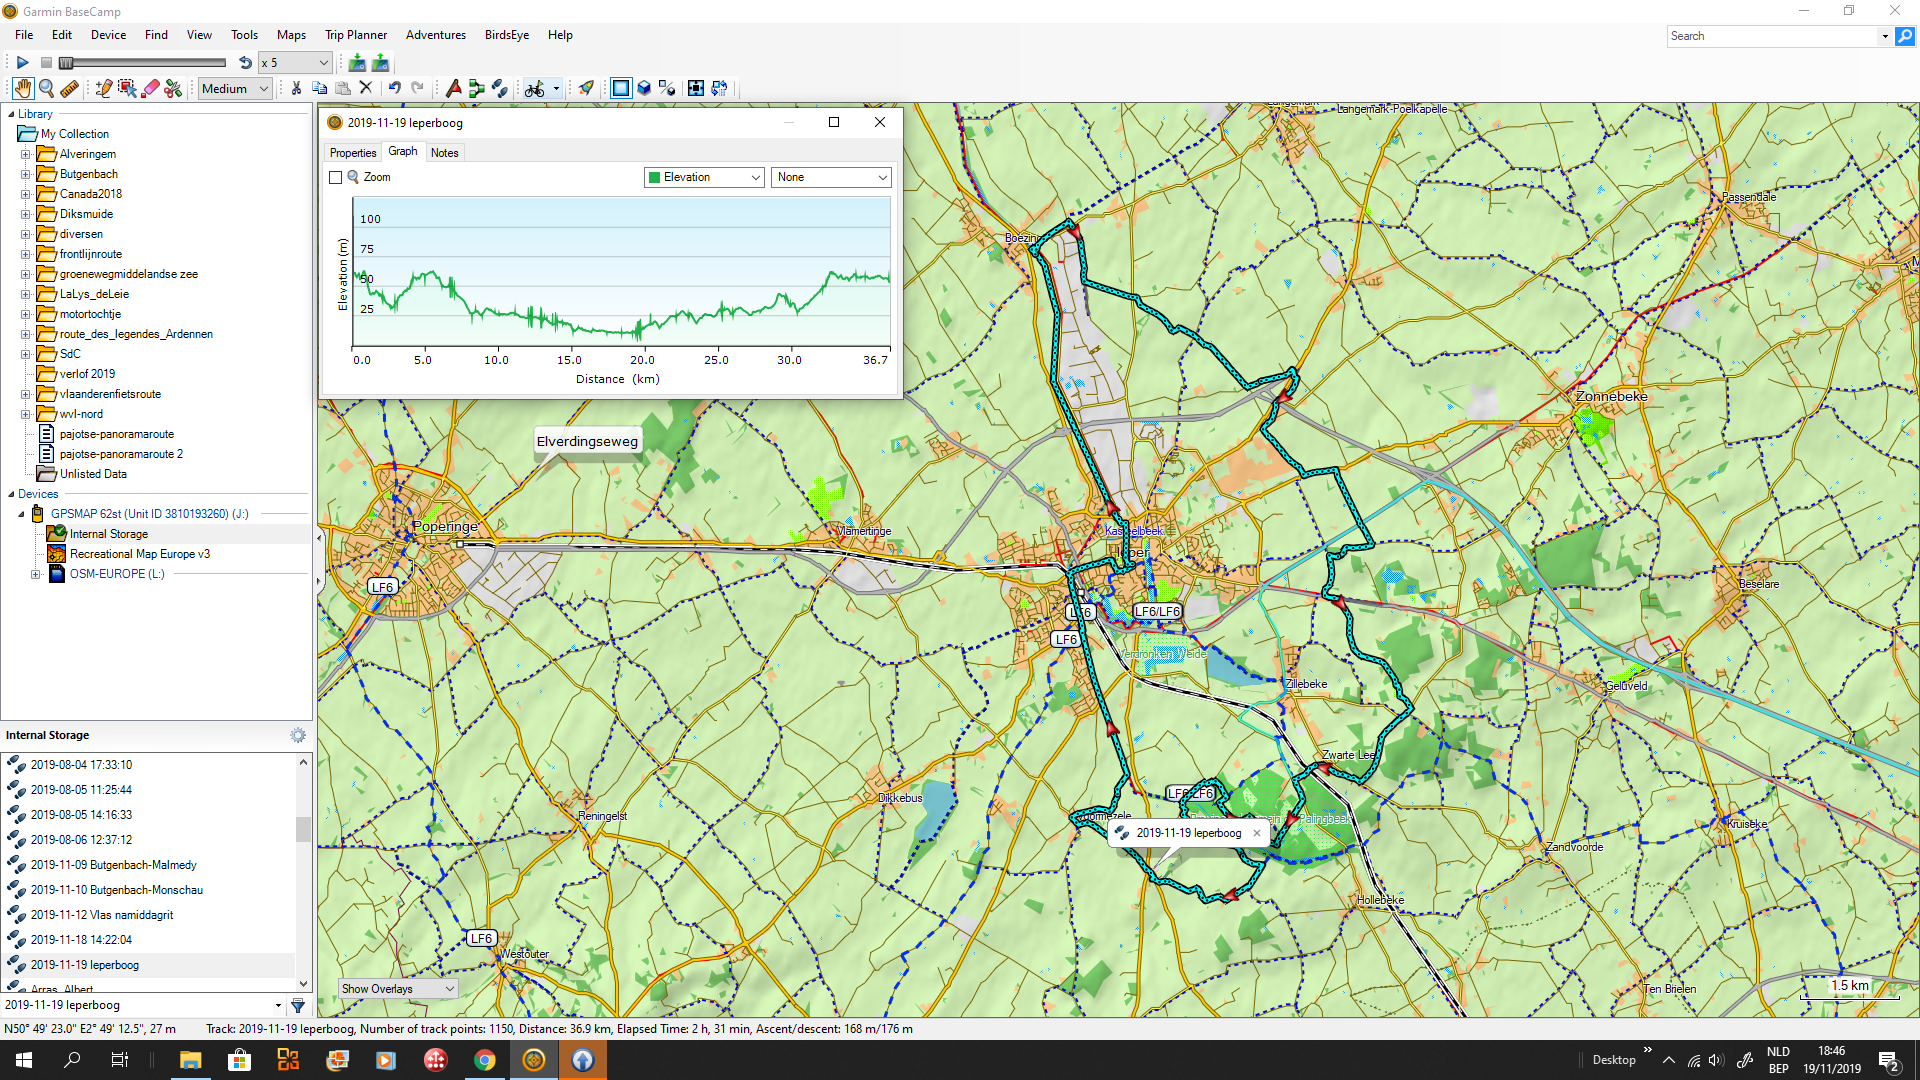Image resolution: width=1920 pixels, height=1080 pixels.
Task: Expand the Canada2018 folder
Action: click(x=26, y=194)
